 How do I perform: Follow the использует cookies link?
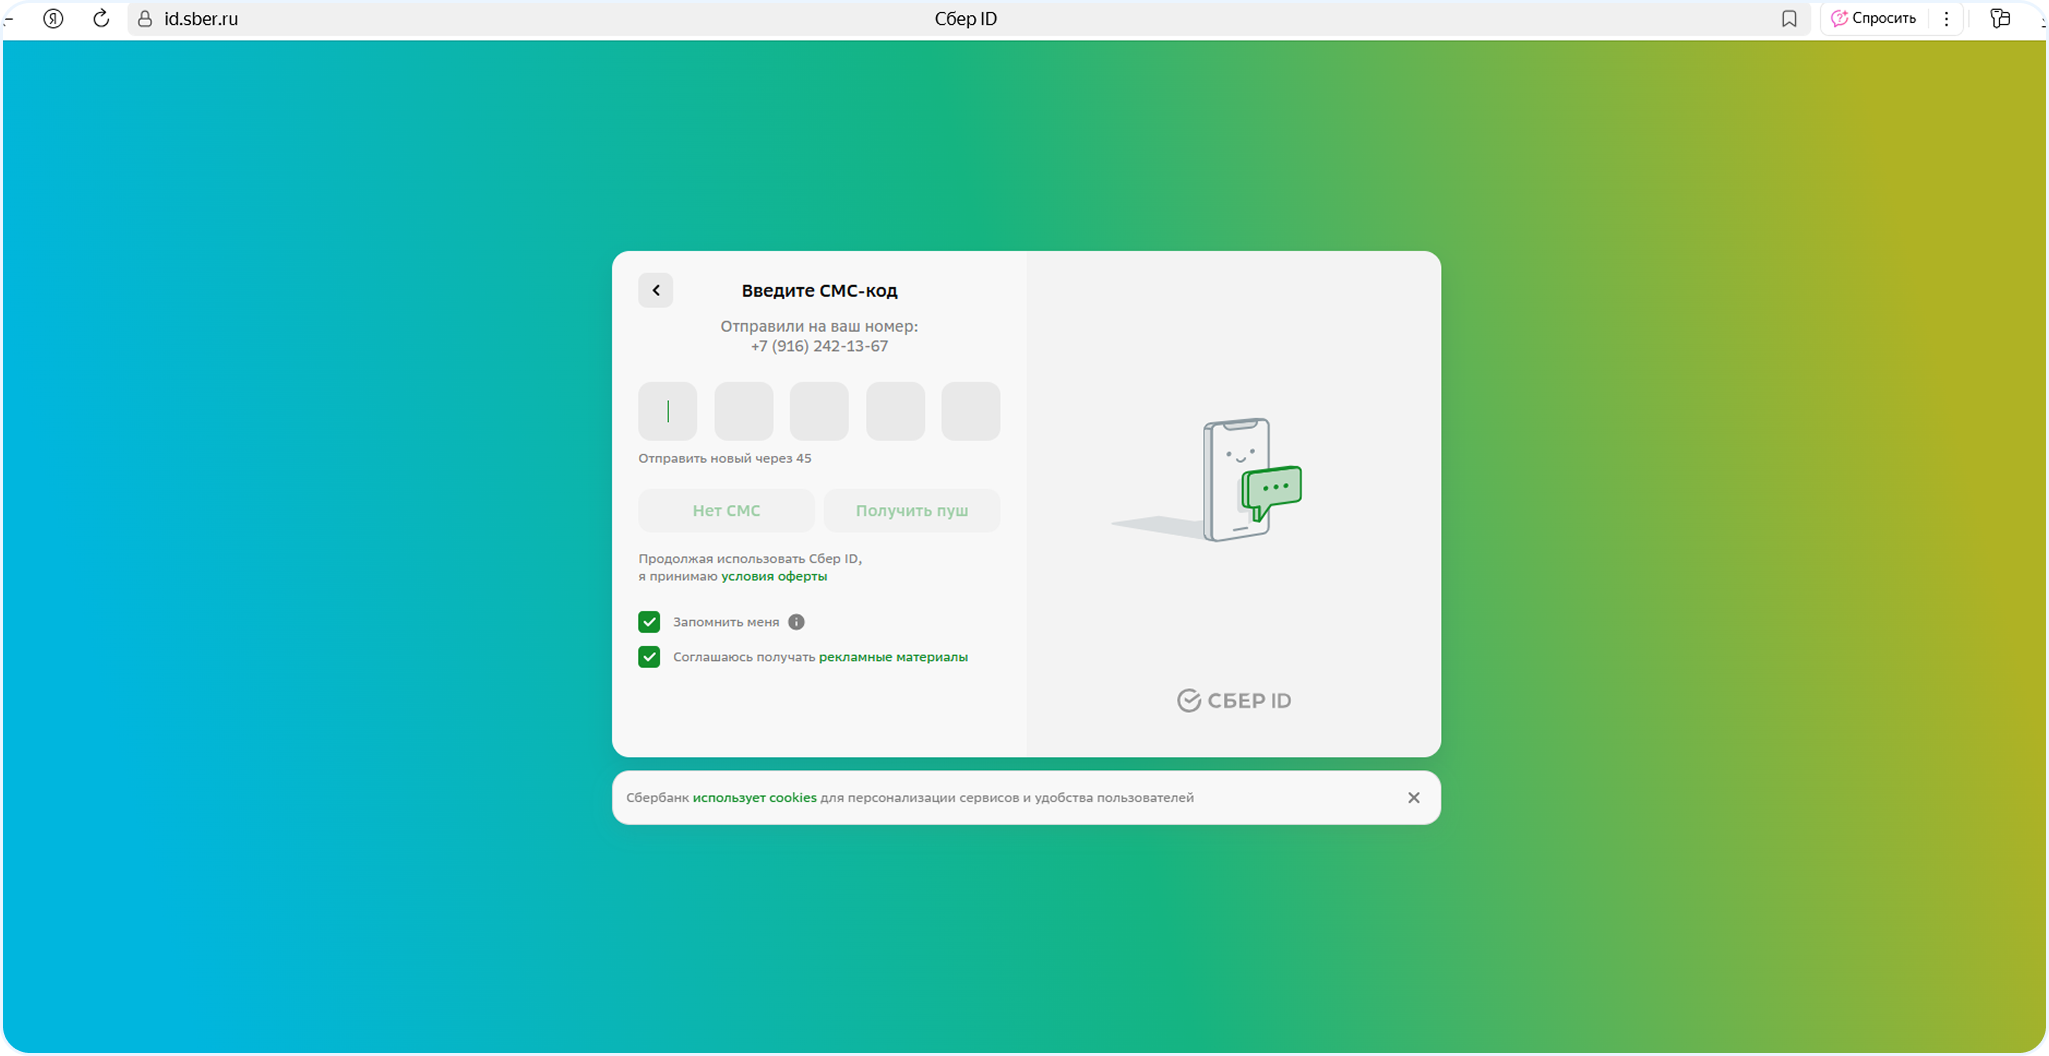pyautogui.click(x=754, y=798)
